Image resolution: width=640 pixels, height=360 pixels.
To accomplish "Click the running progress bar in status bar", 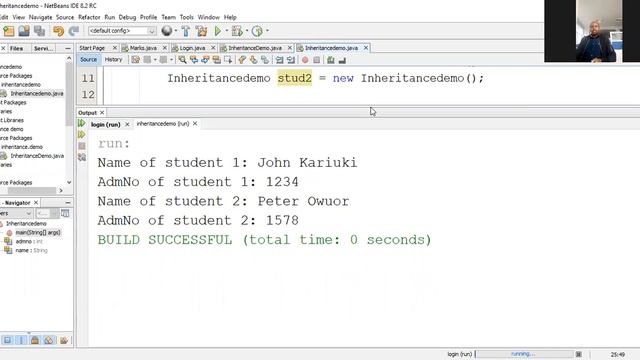I will point(524,354).
